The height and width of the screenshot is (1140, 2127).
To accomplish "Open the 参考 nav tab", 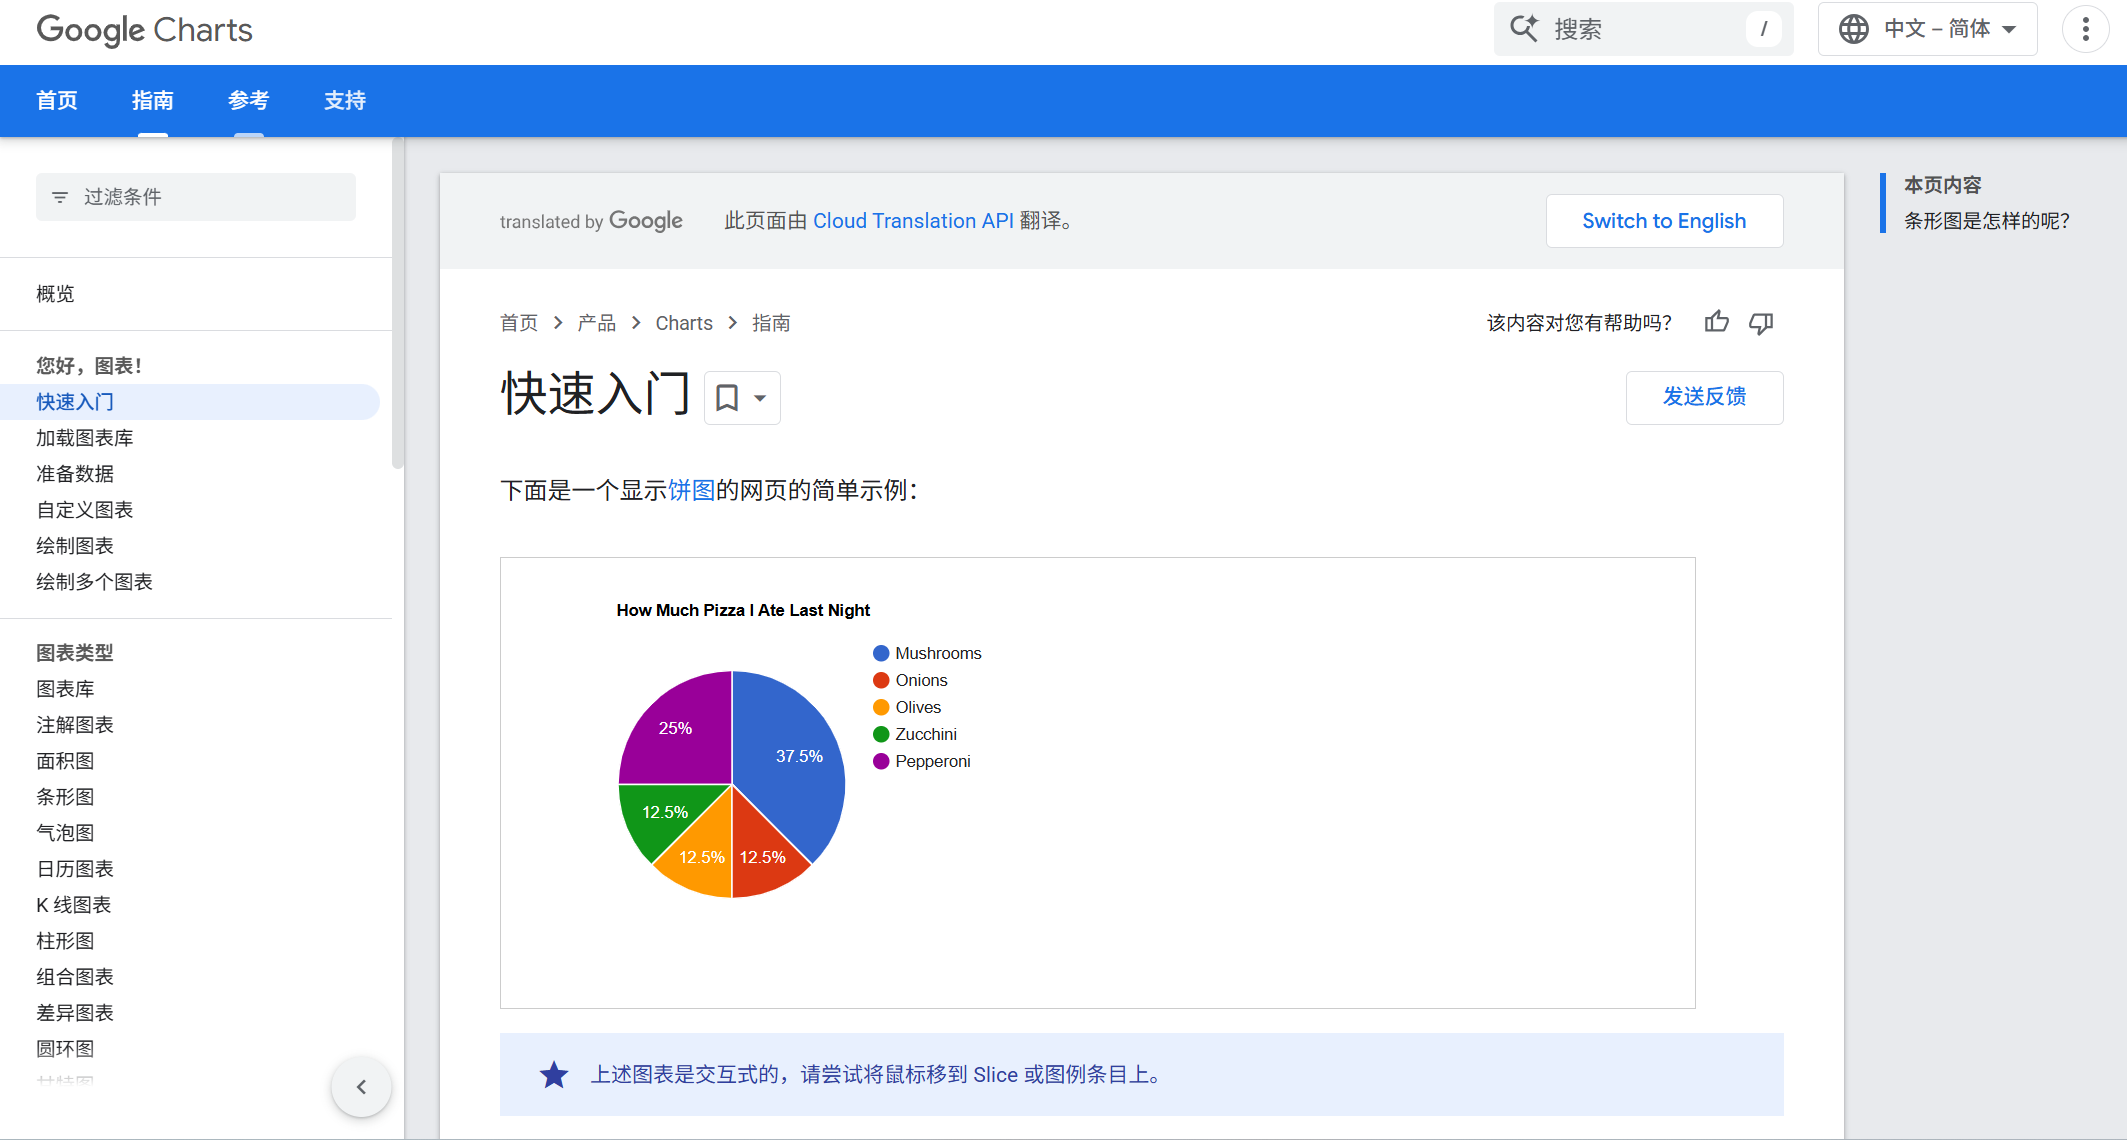I will pyautogui.click(x=249, y=100).
